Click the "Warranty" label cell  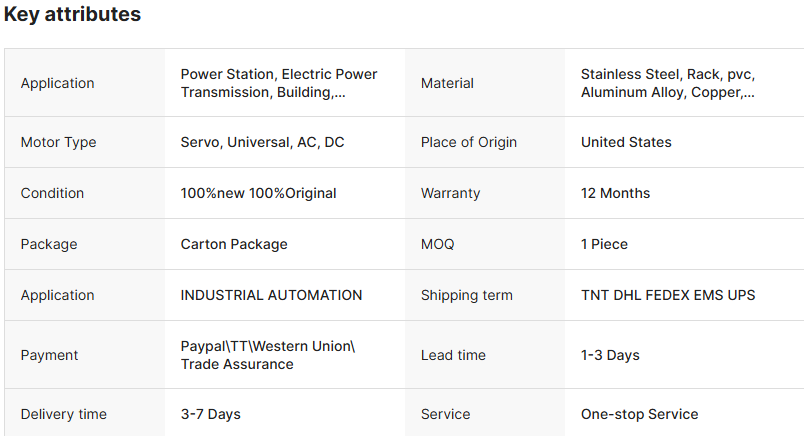[451, 193]
